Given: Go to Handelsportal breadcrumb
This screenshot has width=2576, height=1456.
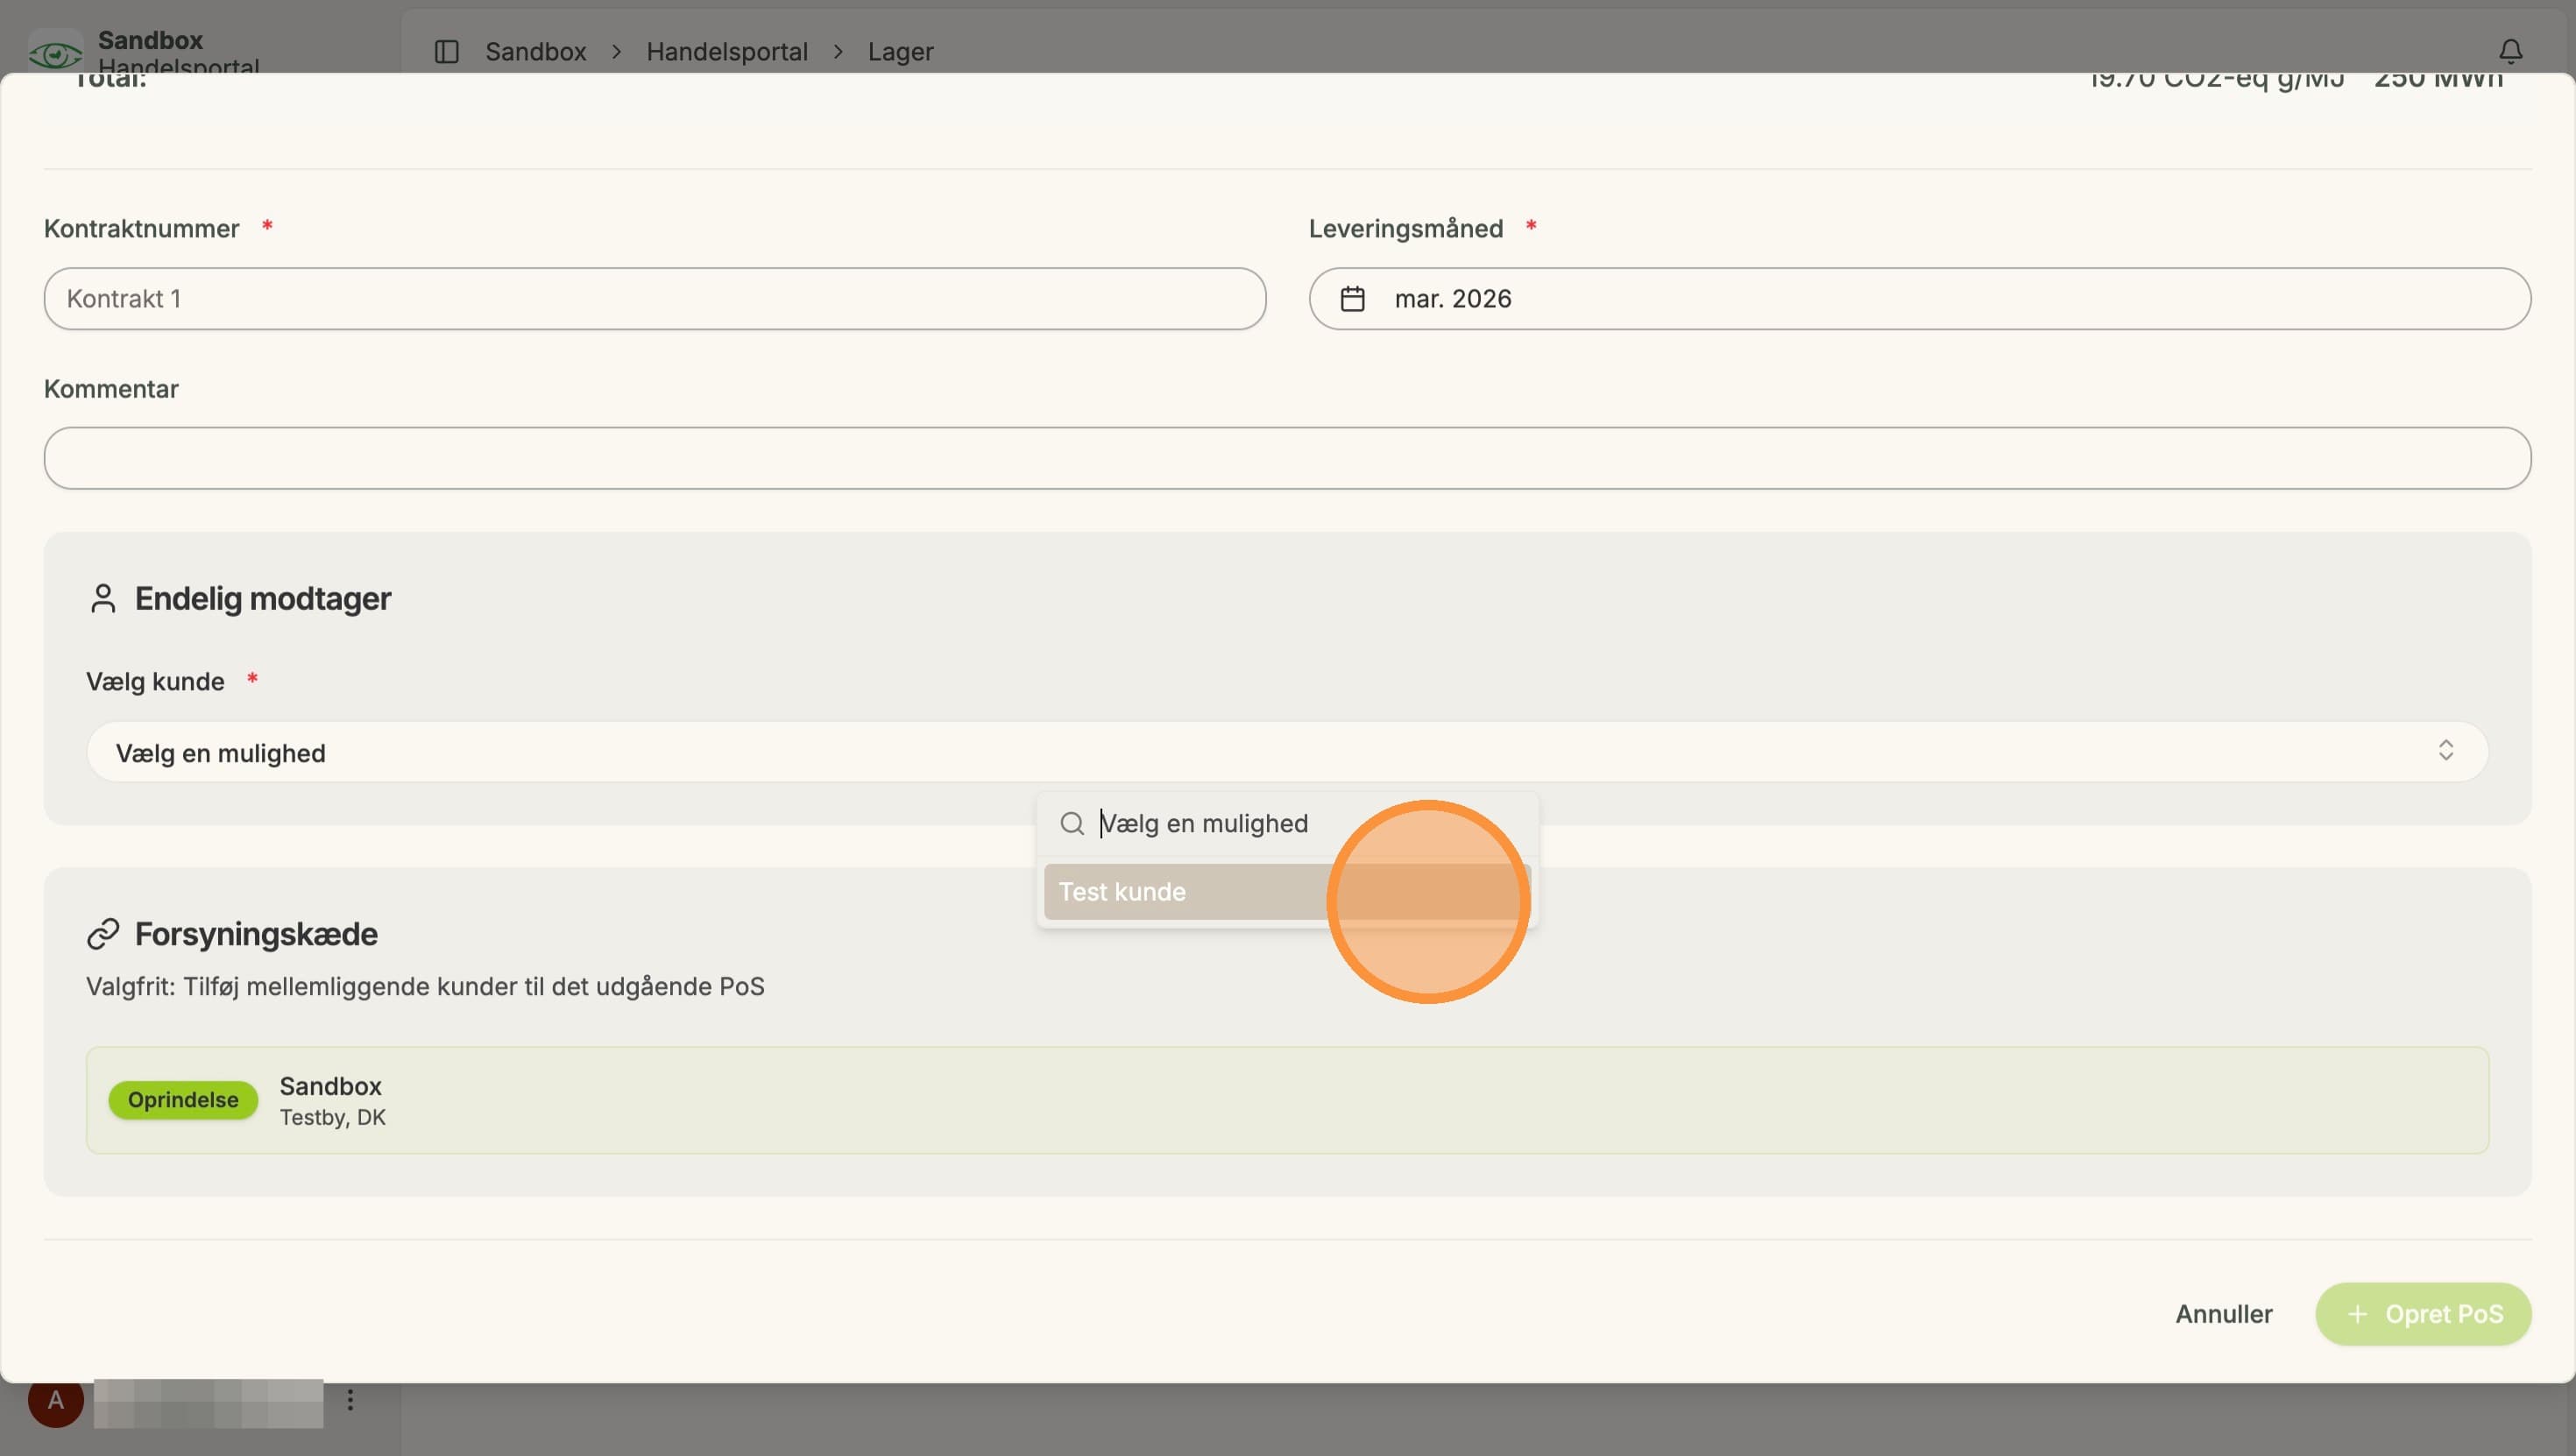Looking at the screenshot, I should click(x=726, y=51).
